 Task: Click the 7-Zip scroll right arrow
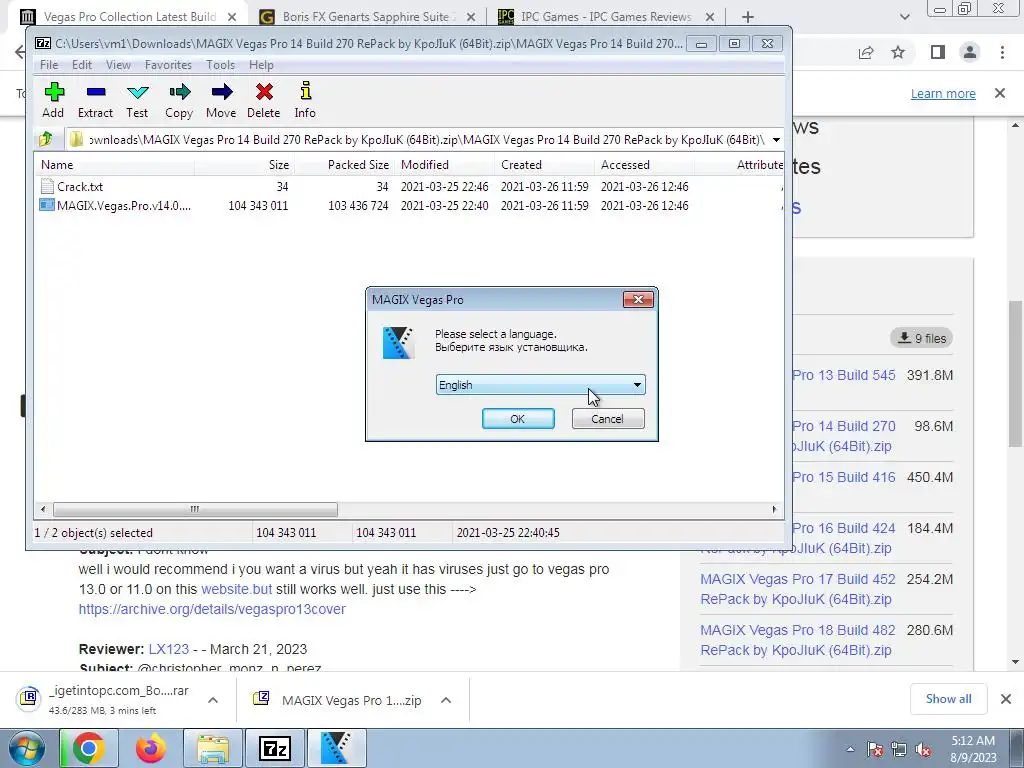[x=775, y=509]
